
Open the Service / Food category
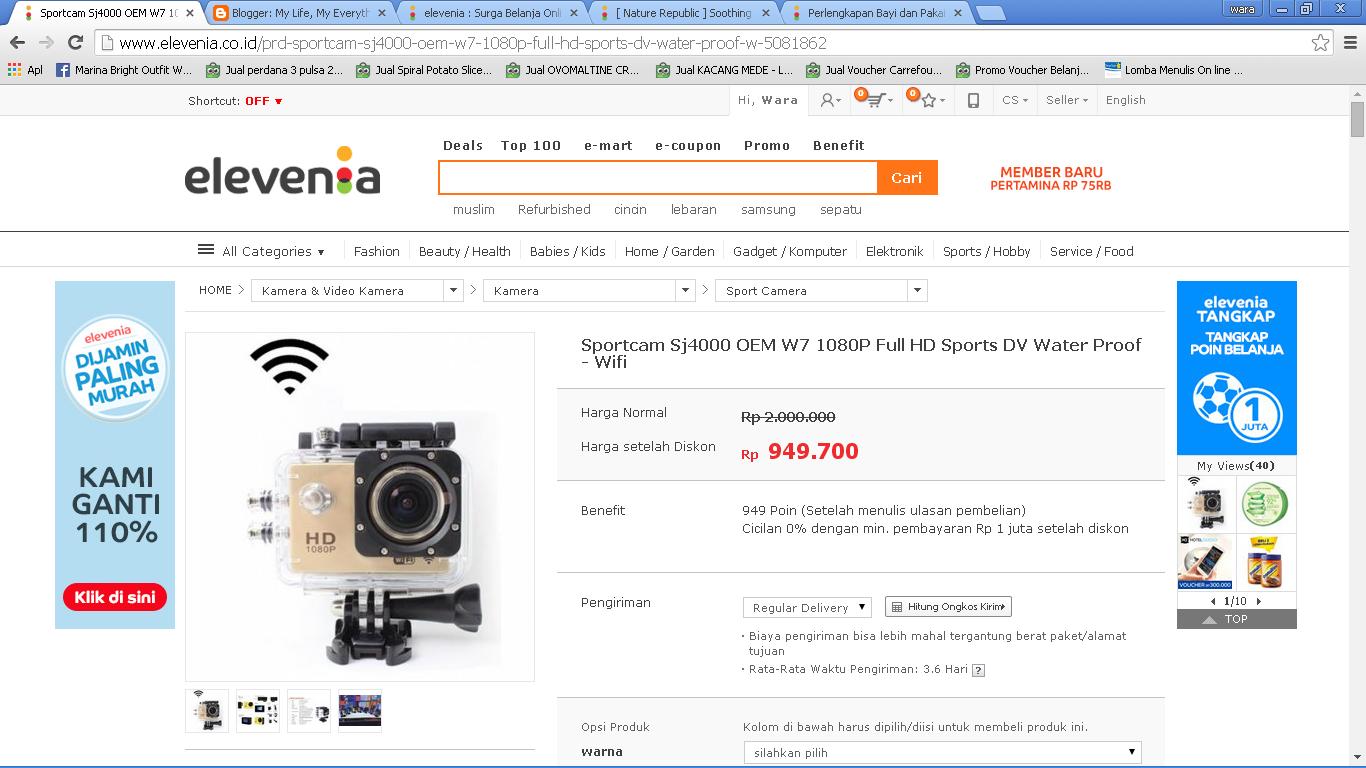pos(1092,251)
